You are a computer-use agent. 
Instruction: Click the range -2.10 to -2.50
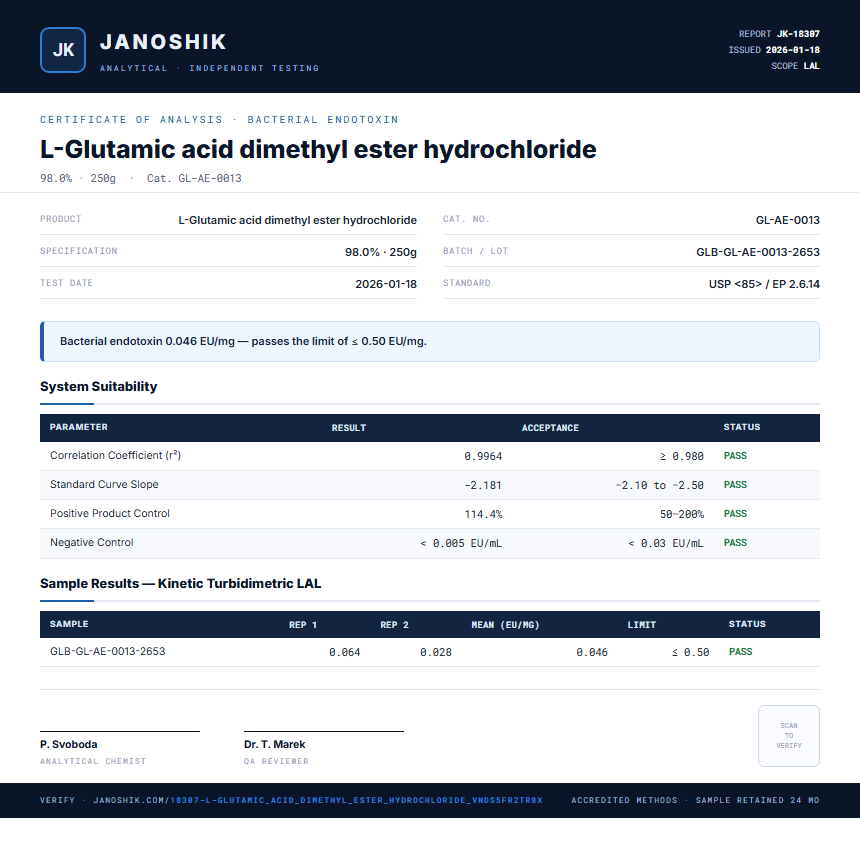tap(659, 486)
